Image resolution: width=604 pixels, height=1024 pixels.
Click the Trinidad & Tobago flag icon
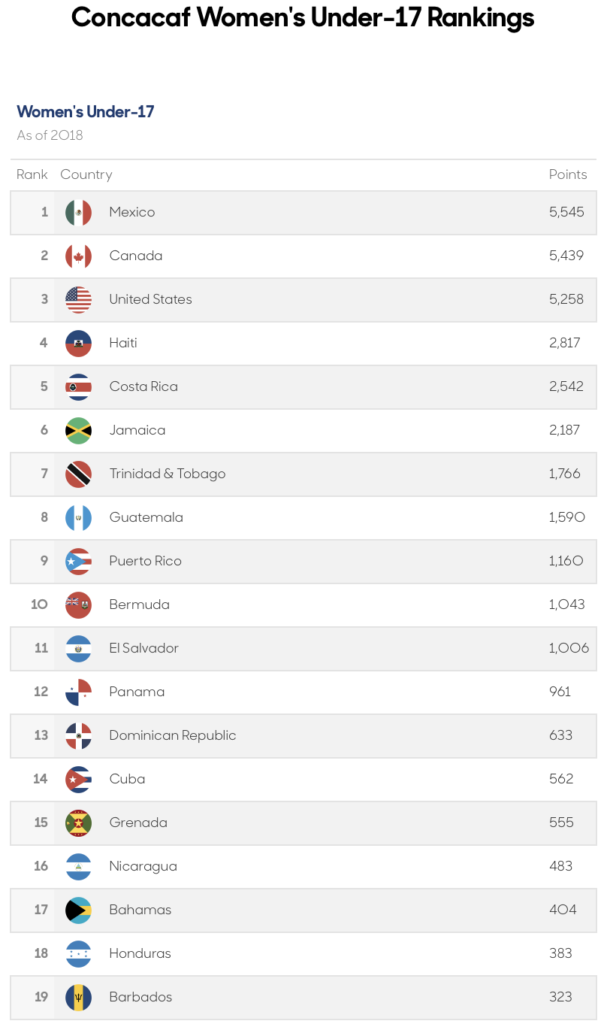[78, 475]
